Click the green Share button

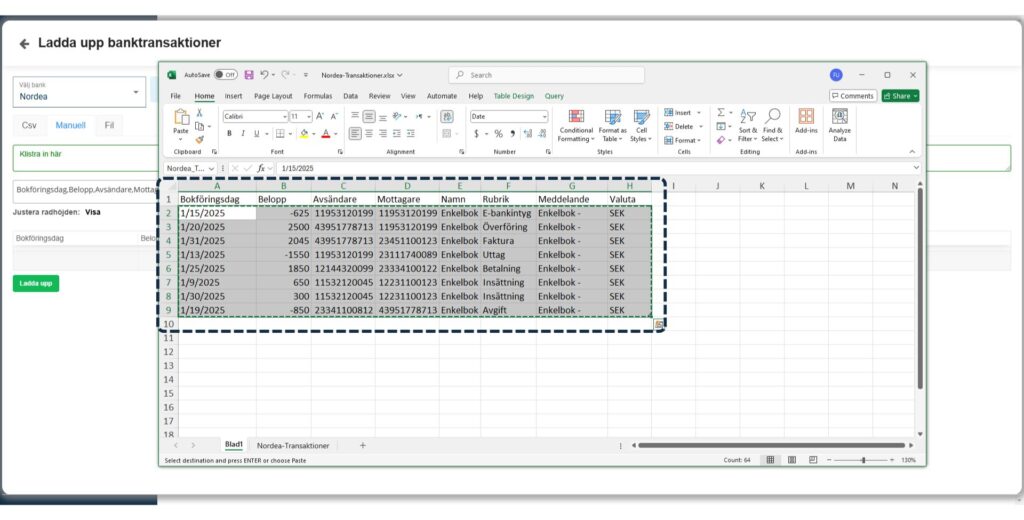coord(900,96)
